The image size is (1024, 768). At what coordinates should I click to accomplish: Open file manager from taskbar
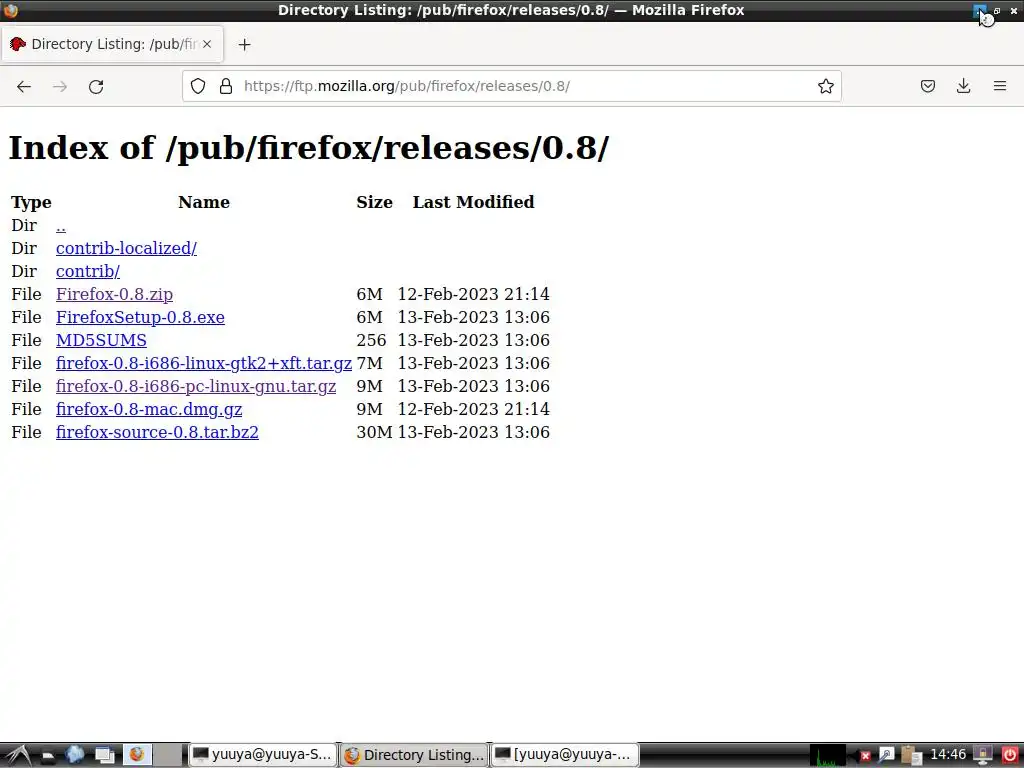click(48, 756)
